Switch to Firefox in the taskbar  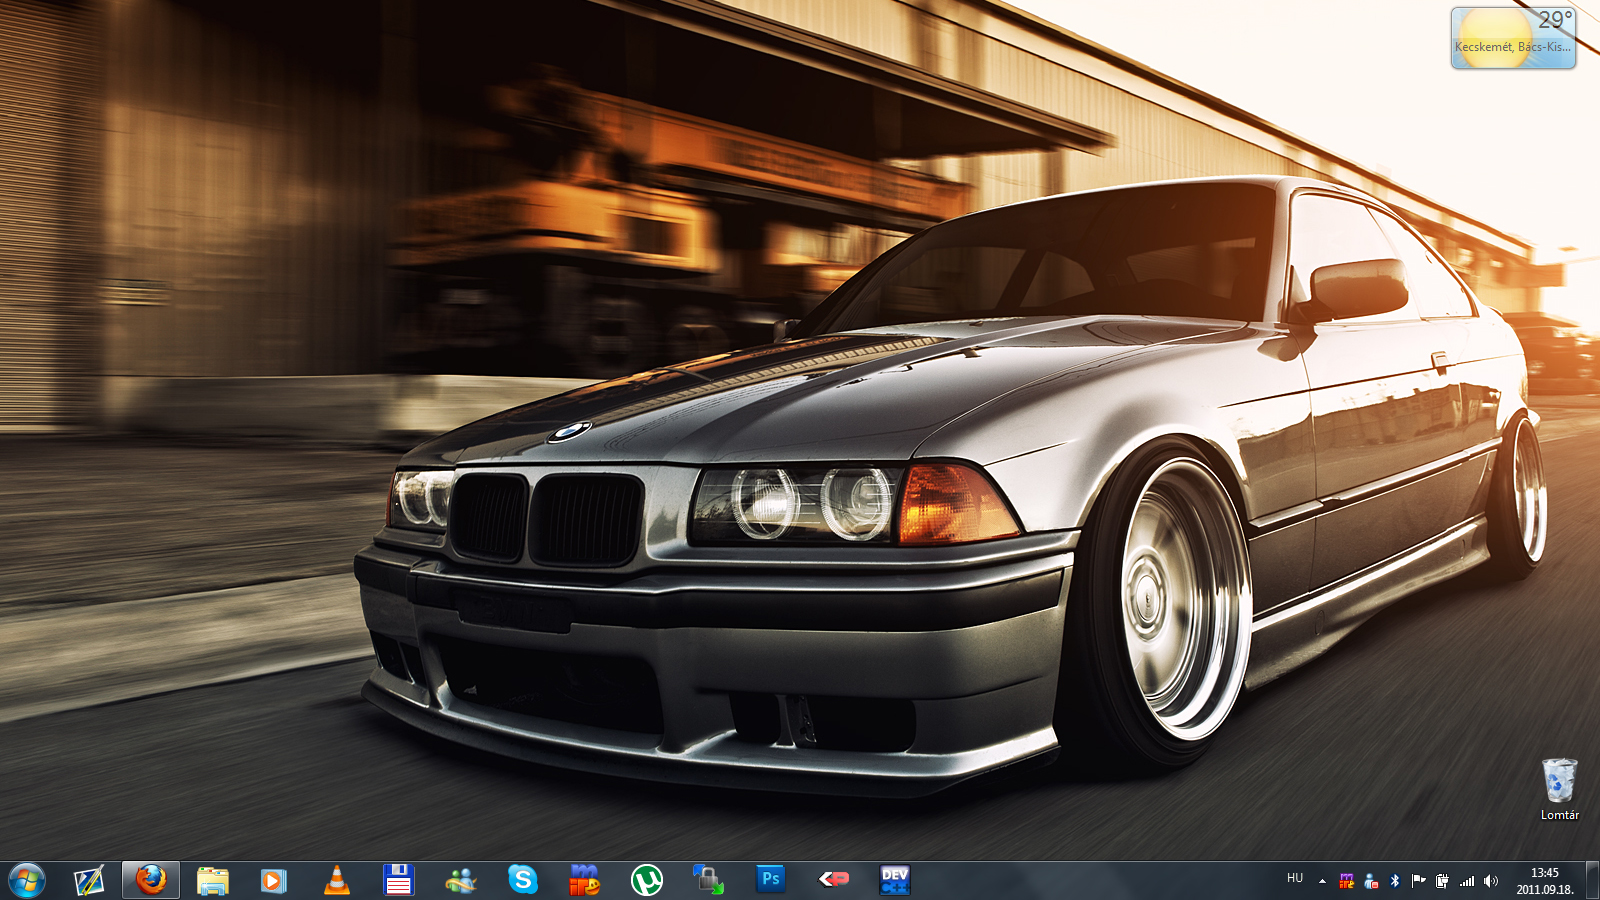[x=151, y=880]
